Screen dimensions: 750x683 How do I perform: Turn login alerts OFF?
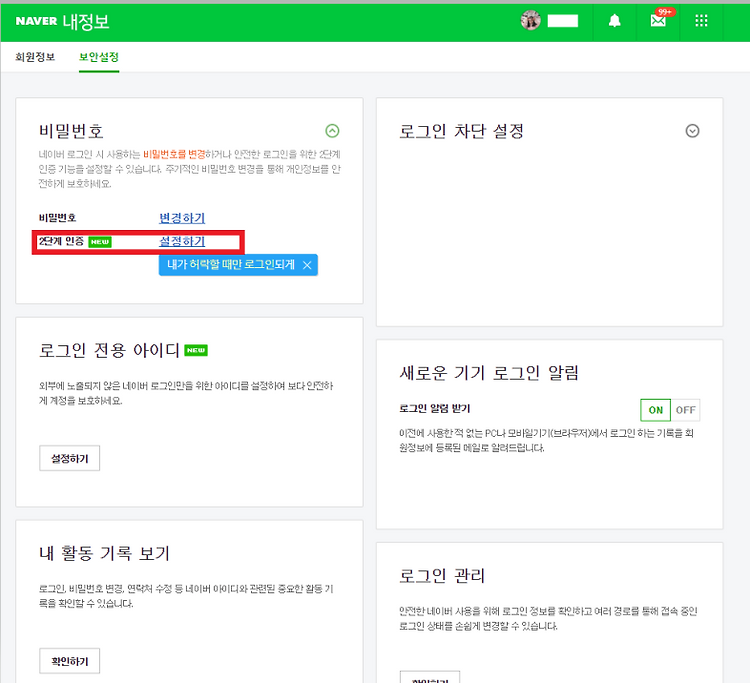pos(685,410)
